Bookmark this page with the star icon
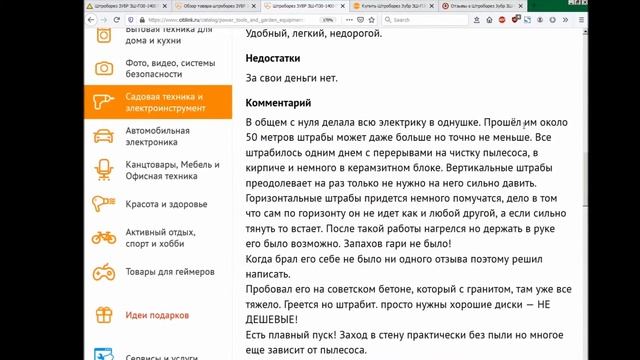This screenshot has height=360, width=640. pos(371,20)
